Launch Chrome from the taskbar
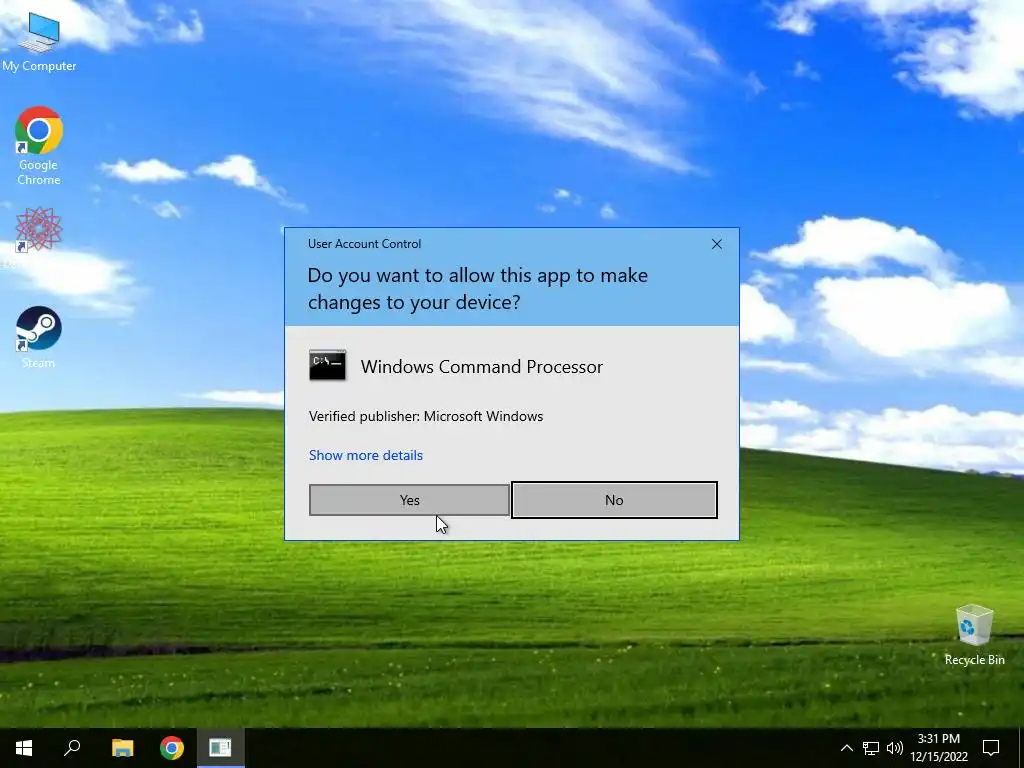The width and height of the screenshot is (1024, 768). pyautogui.click(x=172, y=748)
